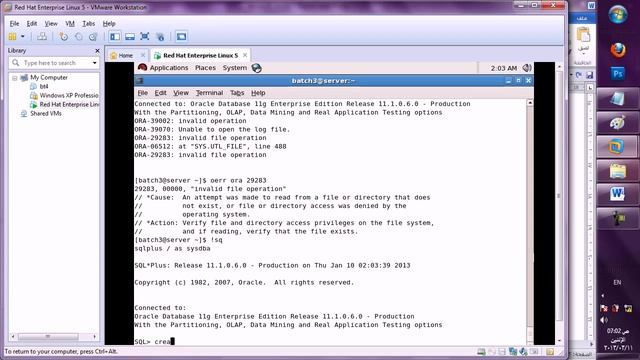Toggle the thumbnail bar view icon
This screenshot has width=640, height=360.
pyautogui.click(x=130, y=37)
